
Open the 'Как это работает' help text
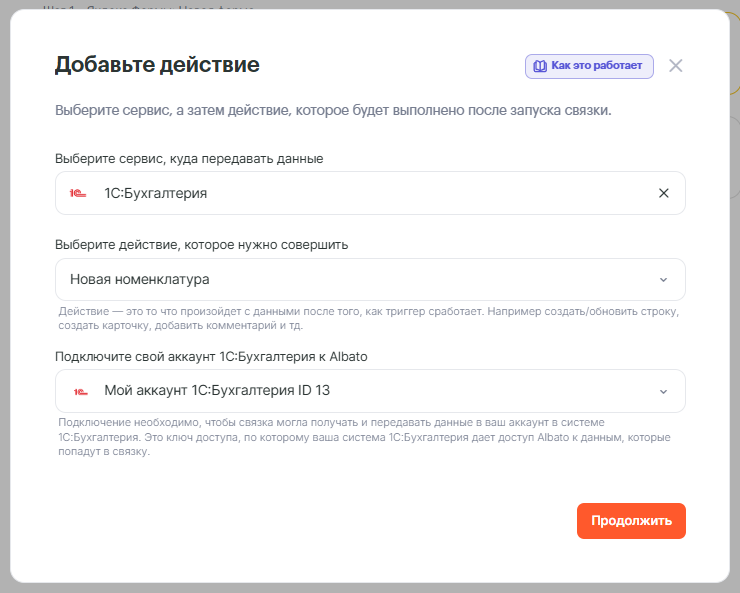pos(598,66)
